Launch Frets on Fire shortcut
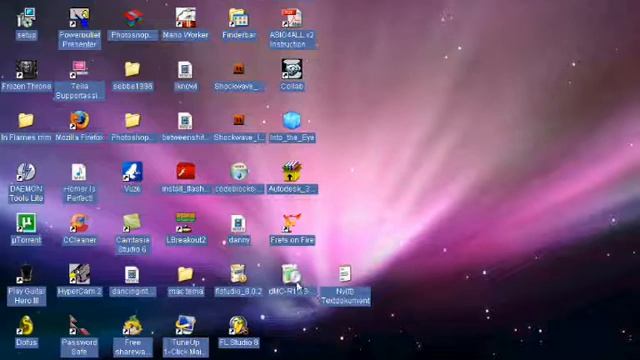This screenshot has width=640, height=360. tap(292, 223)
